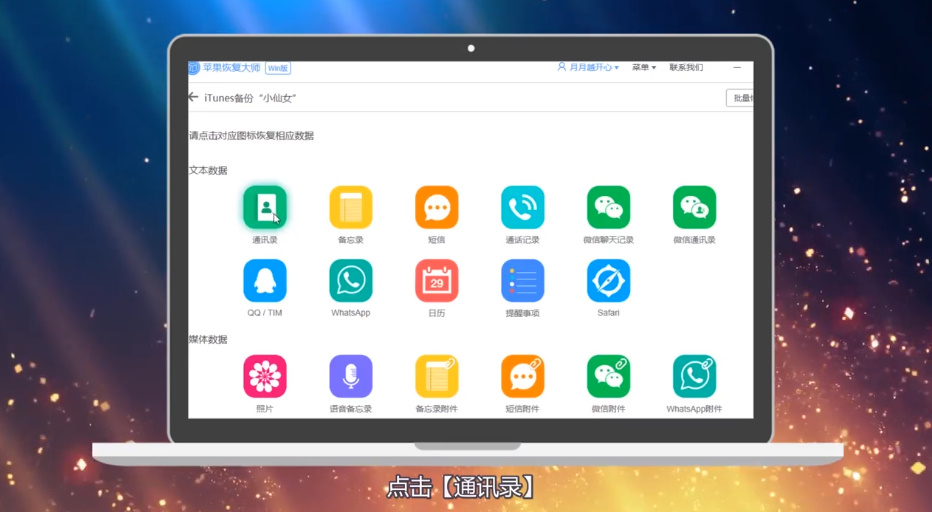The height and width of the screenshot is (512, 932).
Task: Click the 联系我们 link
Action: pyautogui.click(x=686, y=67)
